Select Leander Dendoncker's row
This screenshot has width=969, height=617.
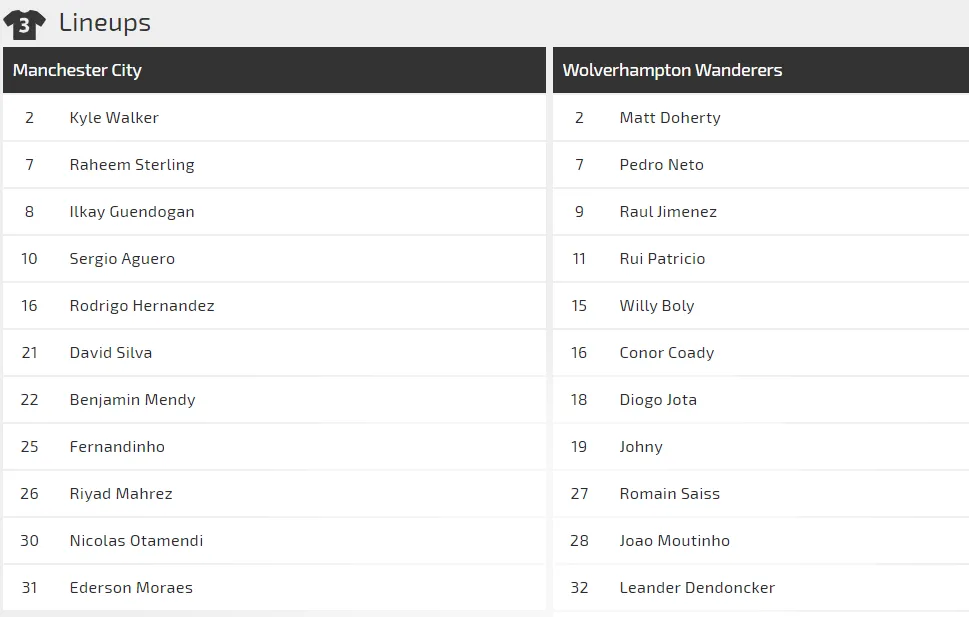point(697,588)
